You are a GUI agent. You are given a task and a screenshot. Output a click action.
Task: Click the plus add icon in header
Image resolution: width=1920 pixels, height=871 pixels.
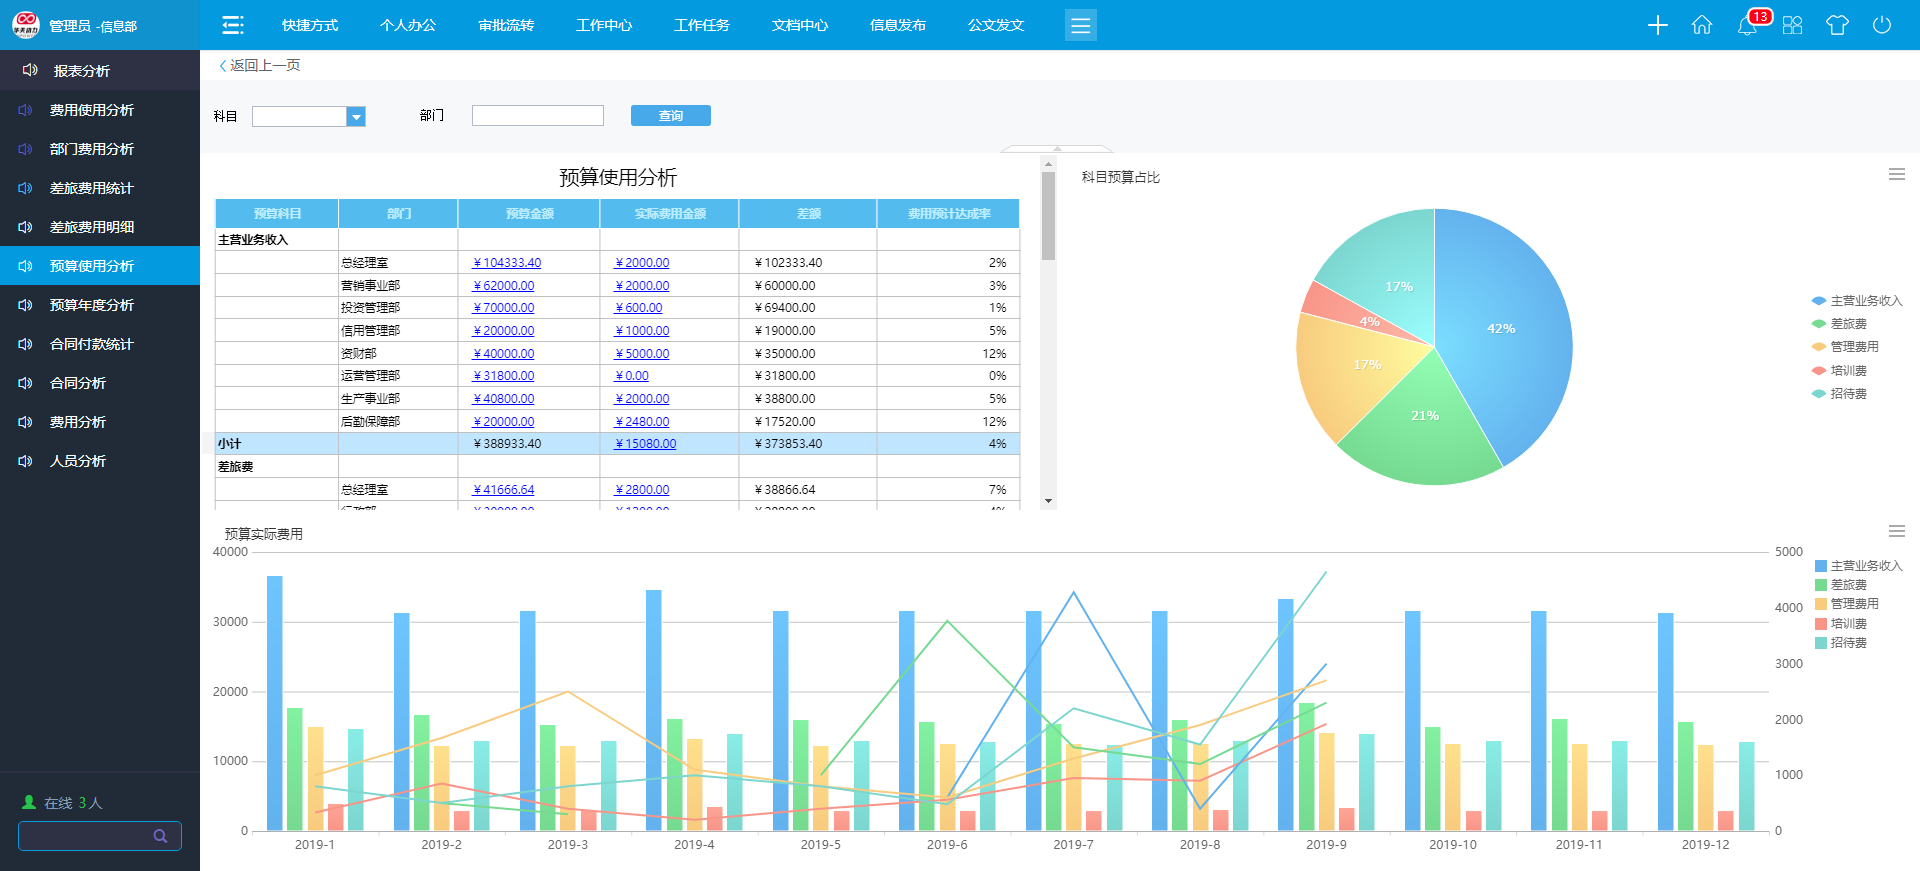coord(1657,25)
